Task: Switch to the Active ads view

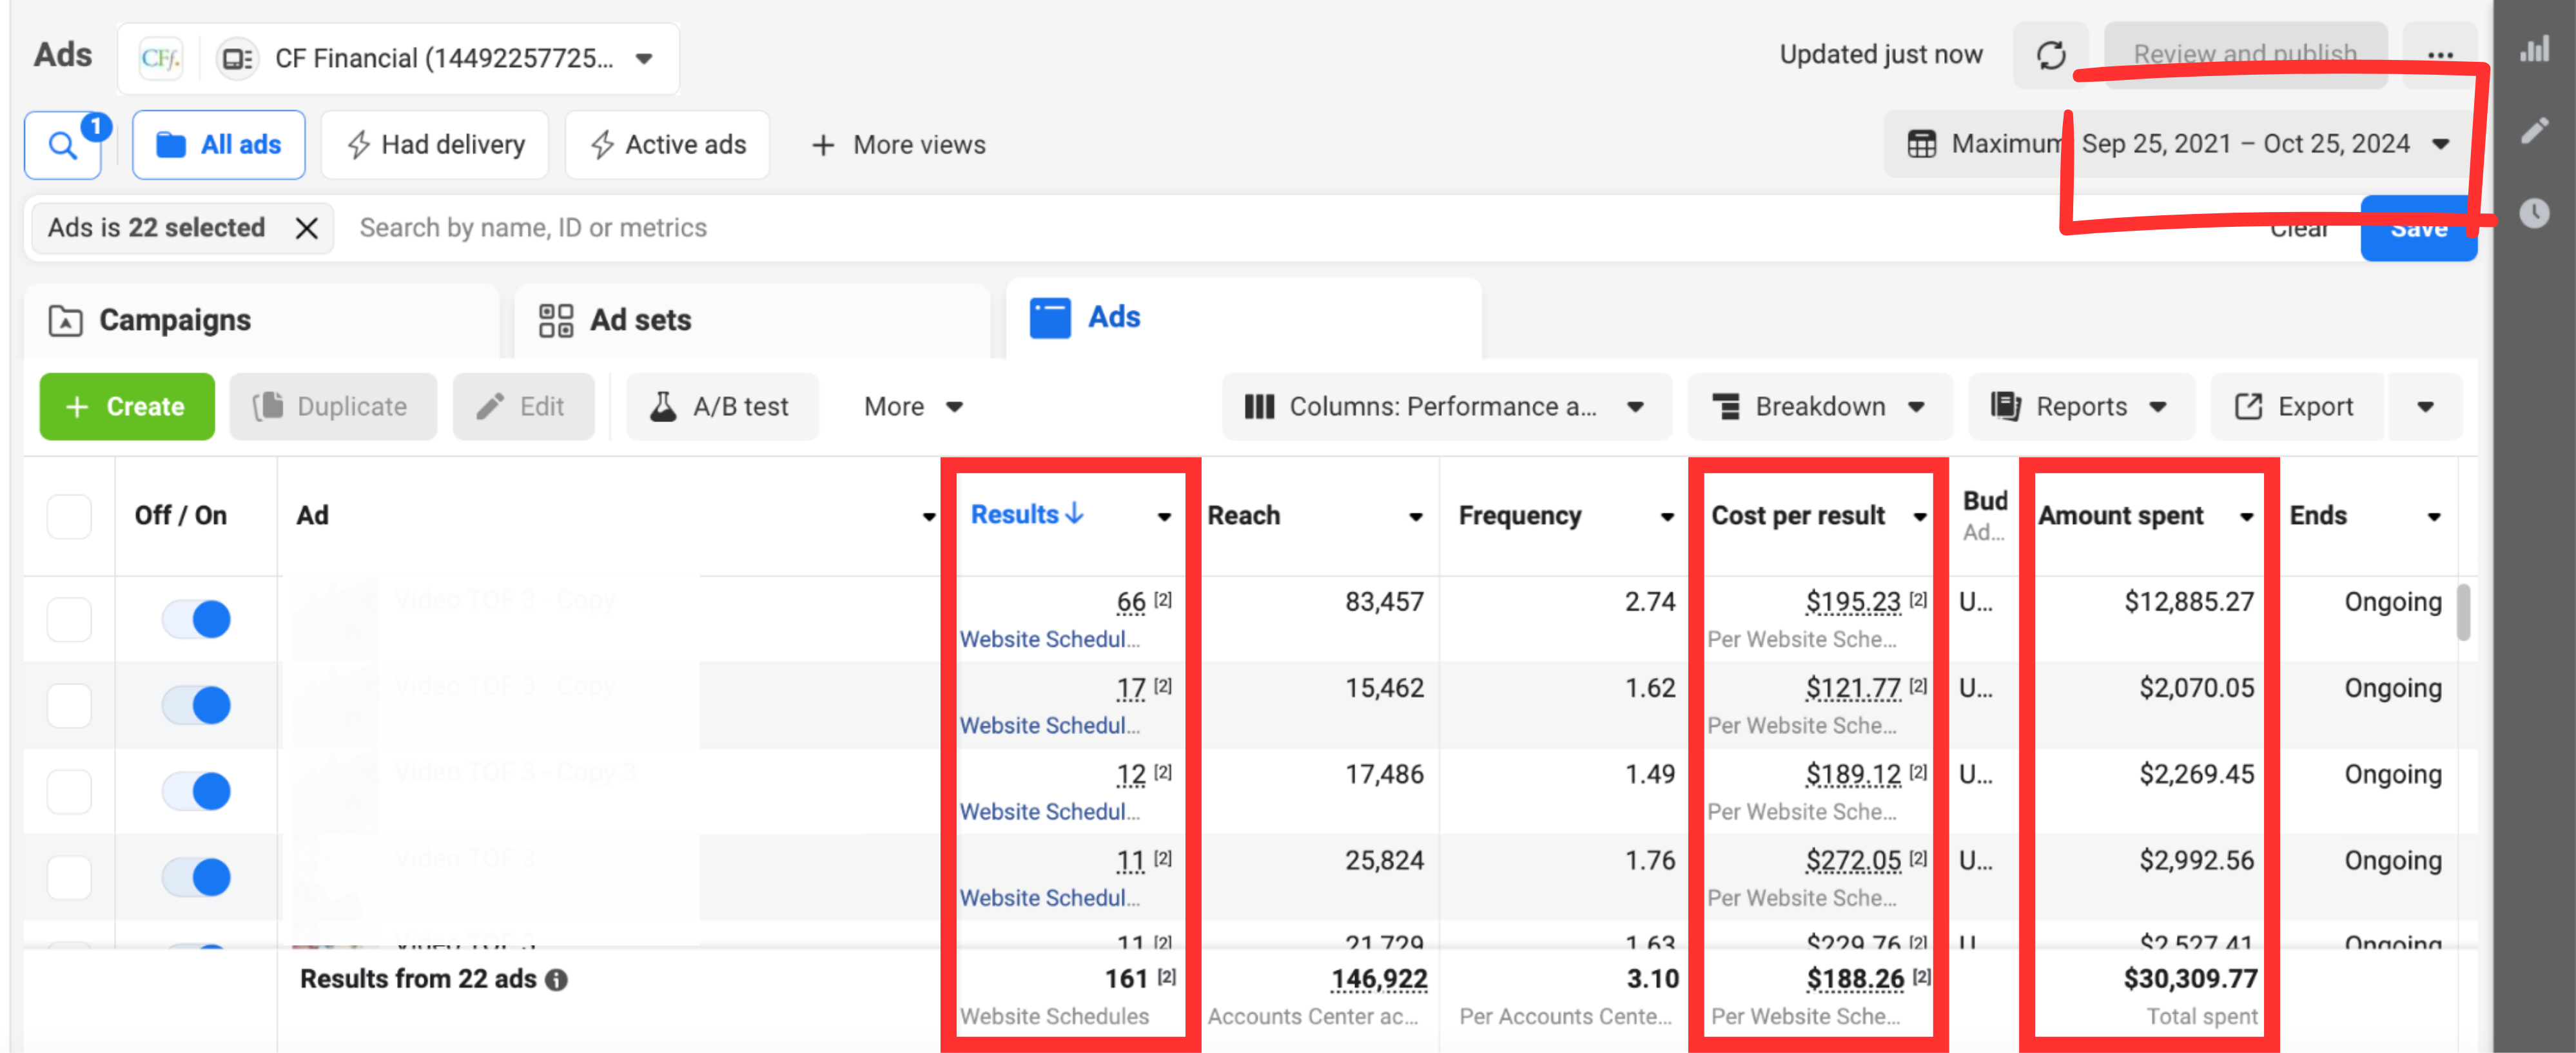Action: (x=667, y=145)
